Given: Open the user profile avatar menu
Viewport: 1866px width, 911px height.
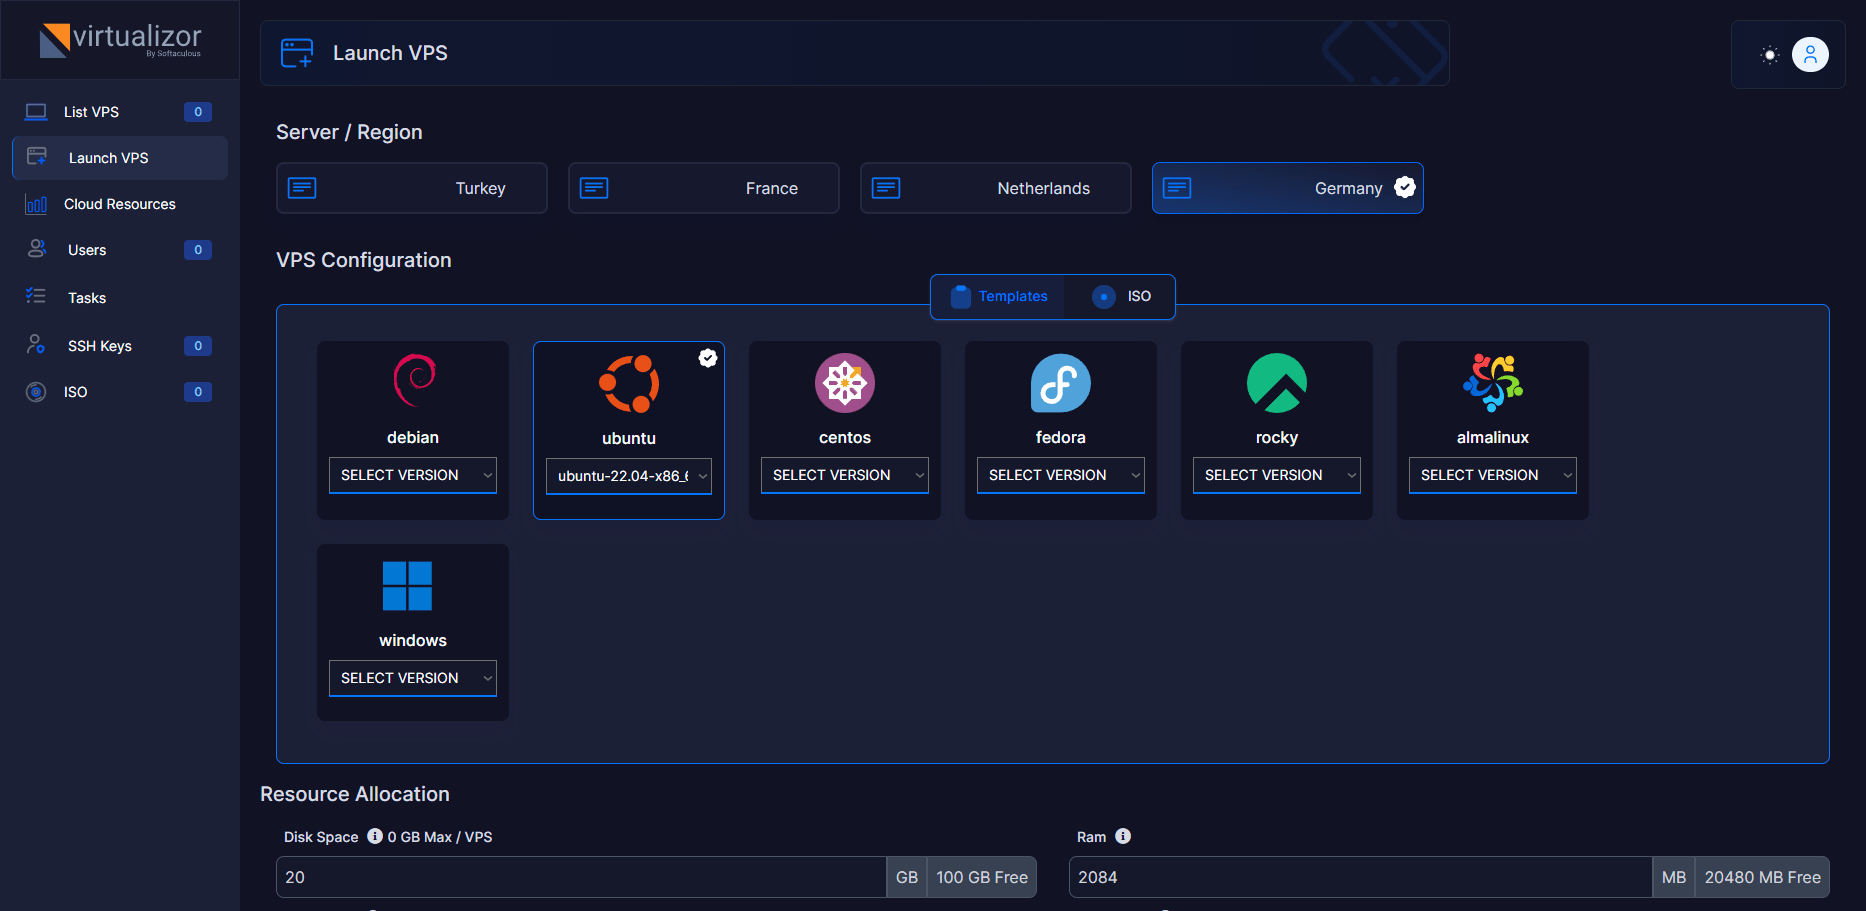Looking at the screenshot, I should [1810, 54].
